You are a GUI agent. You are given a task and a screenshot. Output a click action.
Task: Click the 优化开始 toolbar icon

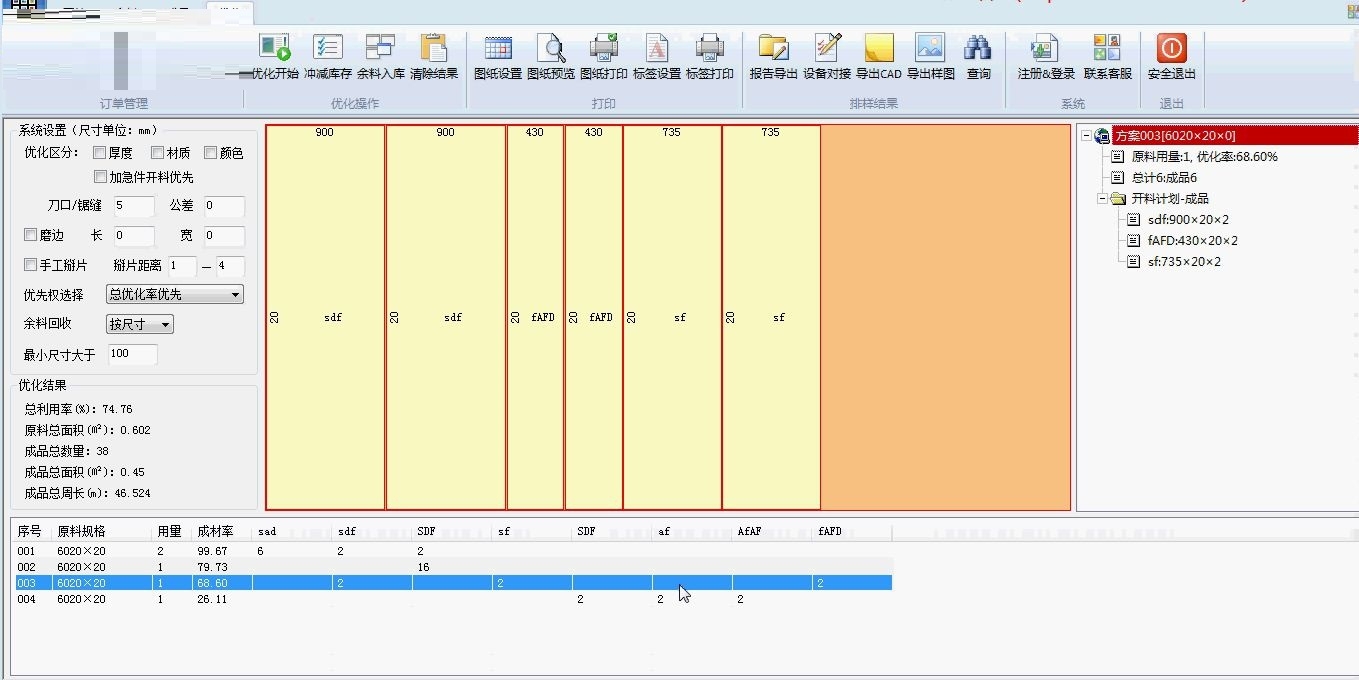(x=274, y=47)
